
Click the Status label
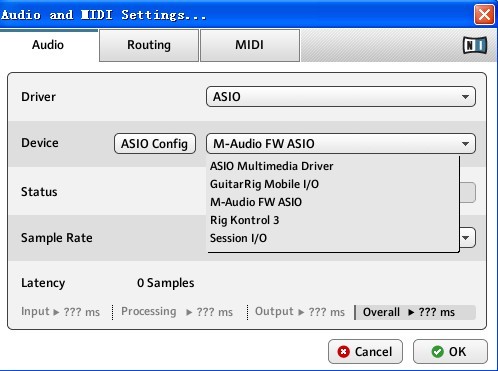tap(39, 192)
